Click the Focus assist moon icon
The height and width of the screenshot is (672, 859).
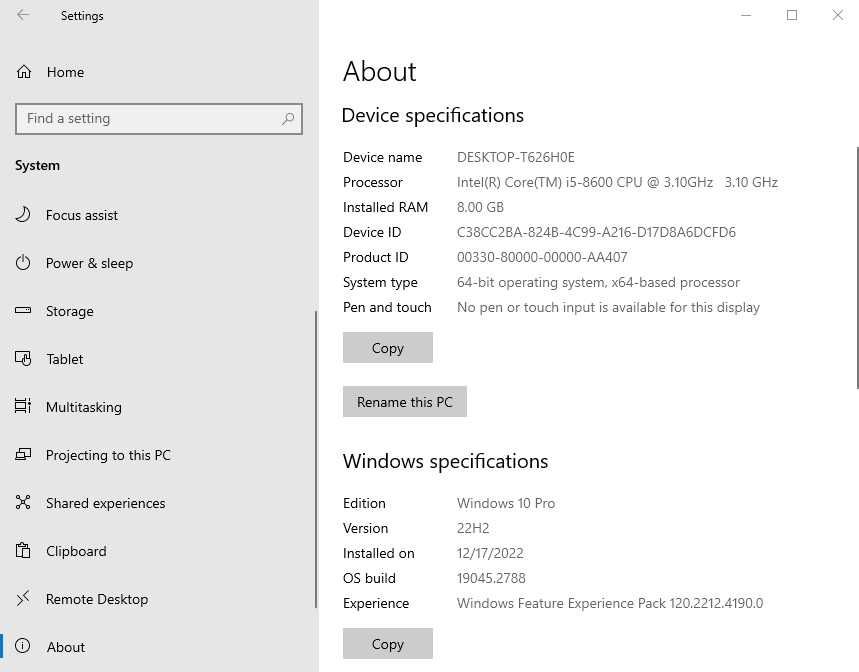click(x=23, y=215)
